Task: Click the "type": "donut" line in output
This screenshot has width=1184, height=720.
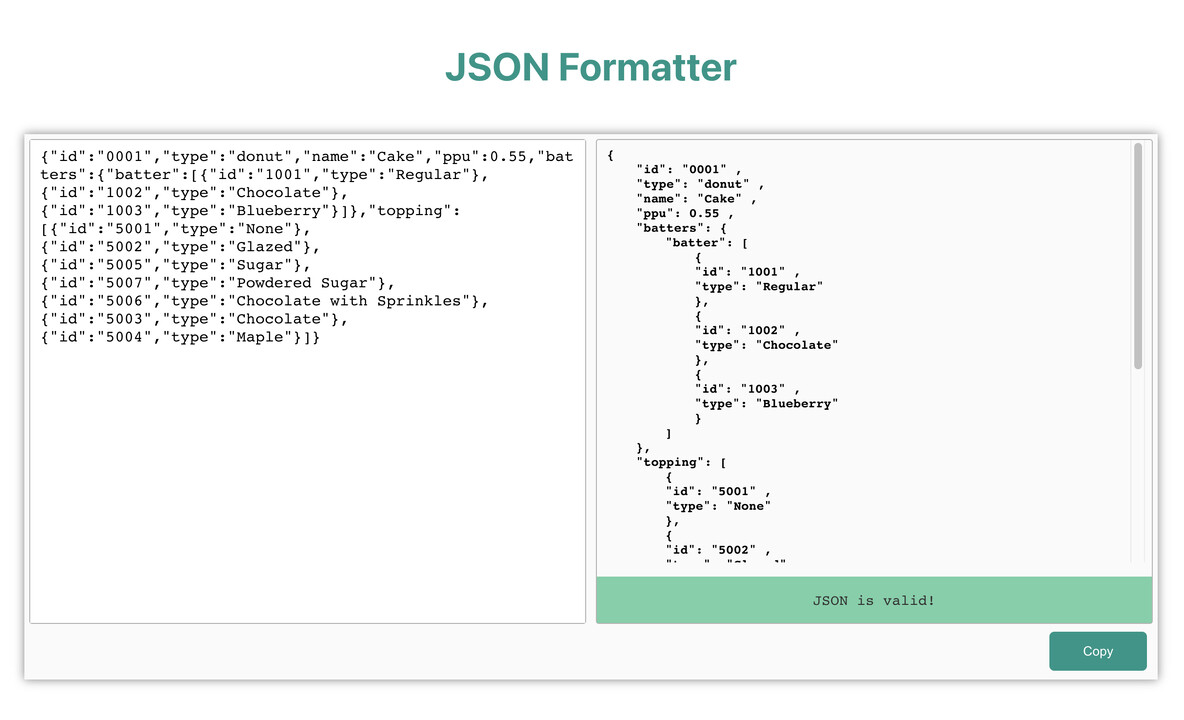Action: tap(699, 184)
